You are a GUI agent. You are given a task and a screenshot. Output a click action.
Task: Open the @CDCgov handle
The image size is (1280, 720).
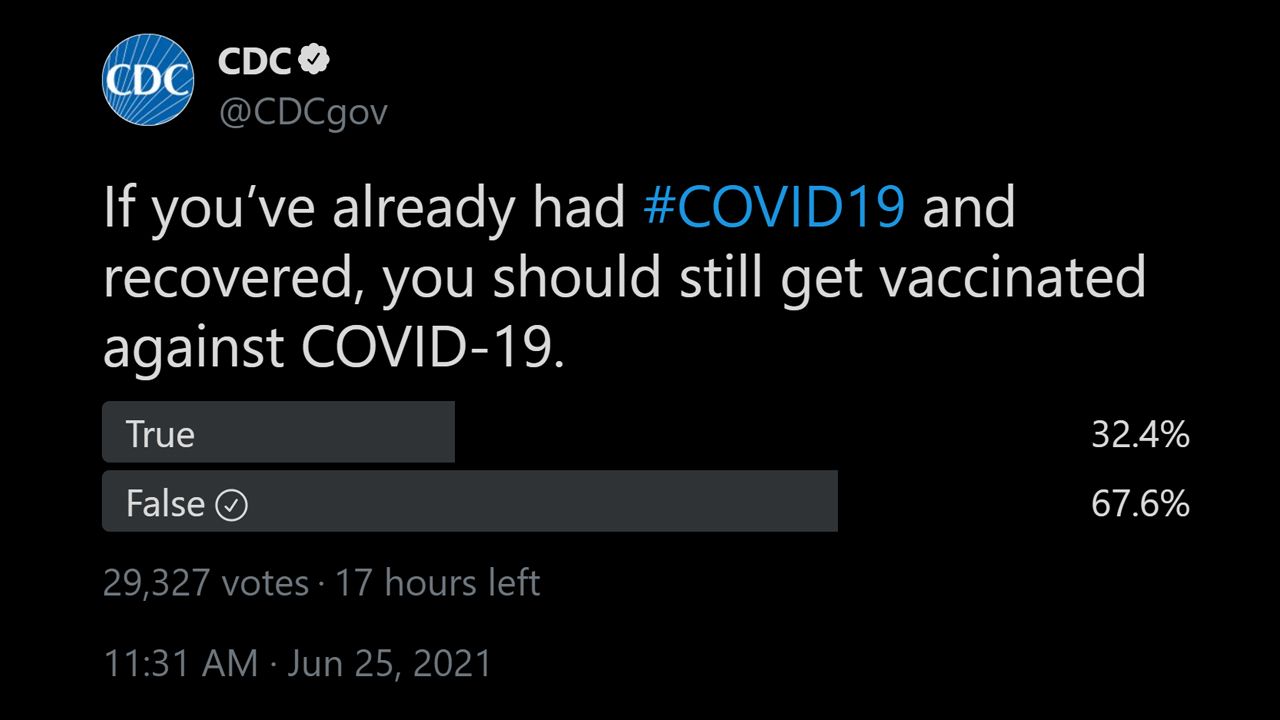(x=302, y=112)
